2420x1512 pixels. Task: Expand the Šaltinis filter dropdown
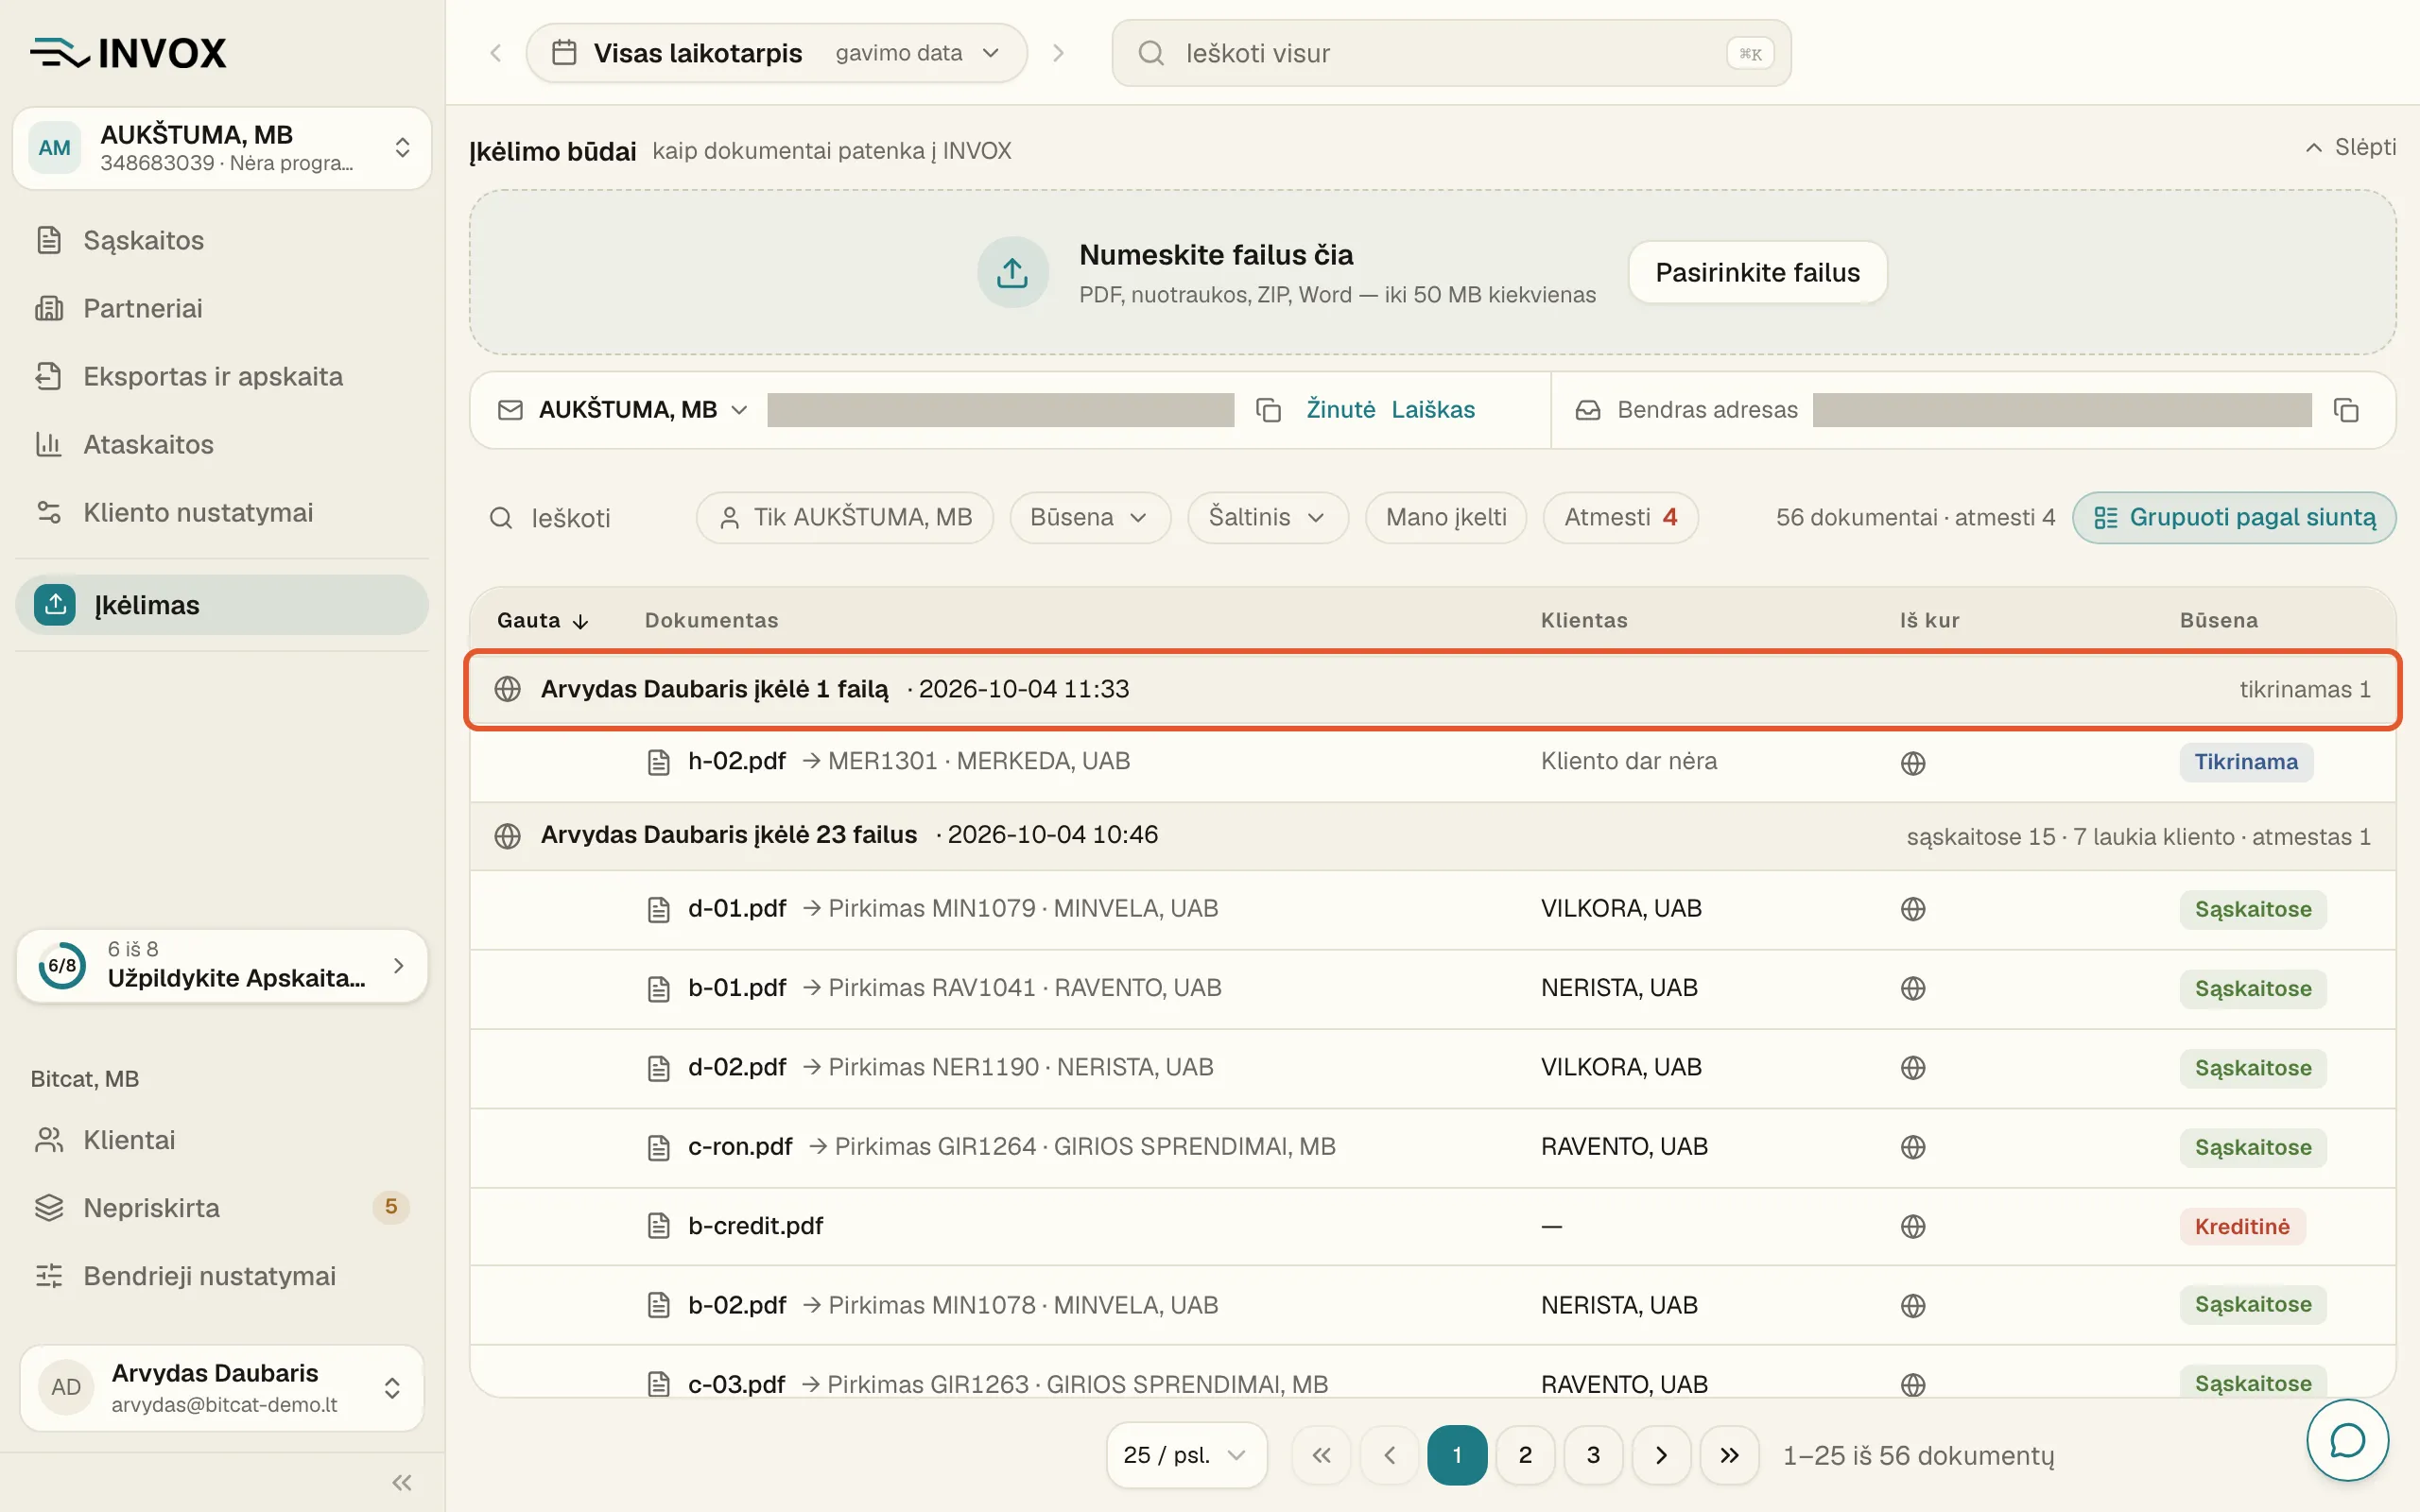click(x=1267, y=518)
